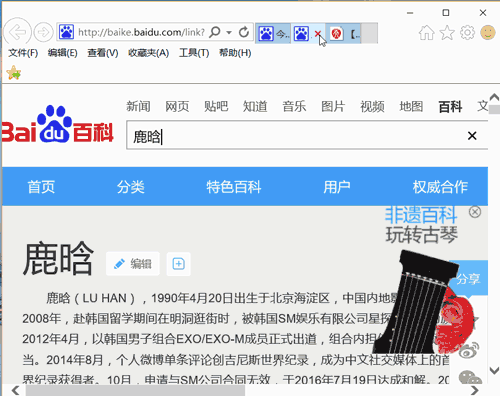The image size is (500, 396).
Task: Click the horizontal scrollbar left arrow
Action: [15, 390]
